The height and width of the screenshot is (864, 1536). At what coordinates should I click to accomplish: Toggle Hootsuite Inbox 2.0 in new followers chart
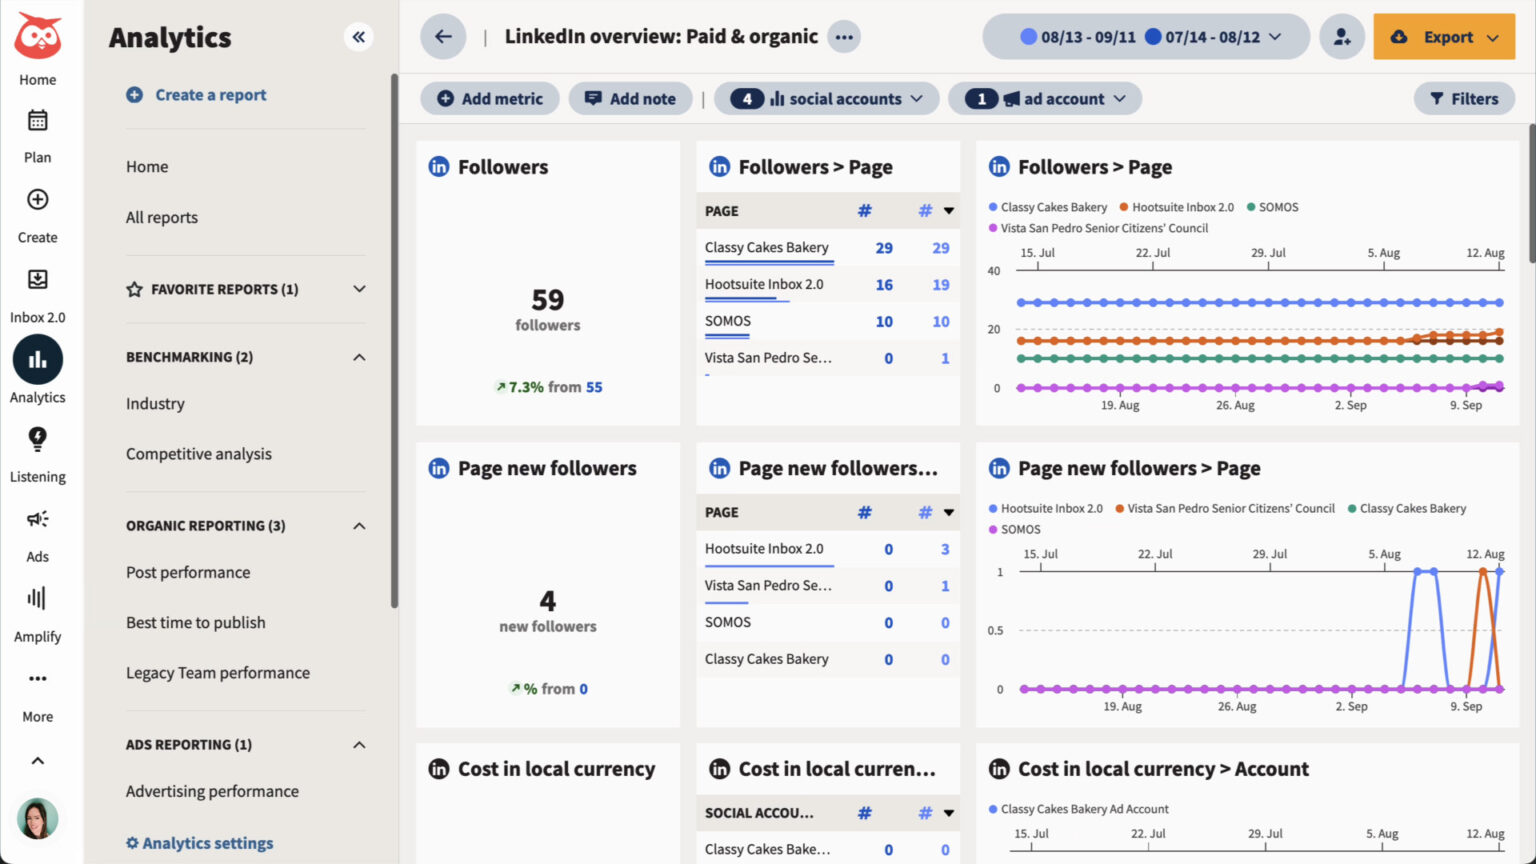pyautogui.click(x=1050, y=508)
